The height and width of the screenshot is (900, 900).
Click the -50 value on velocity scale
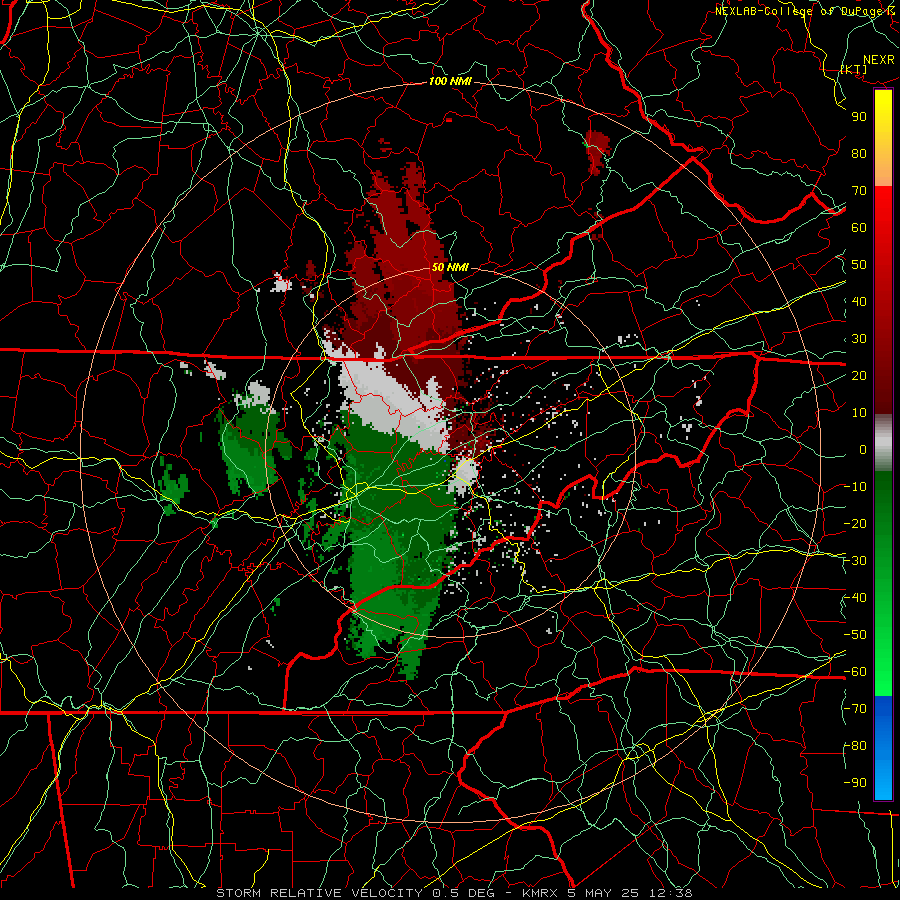pos(855,634)
